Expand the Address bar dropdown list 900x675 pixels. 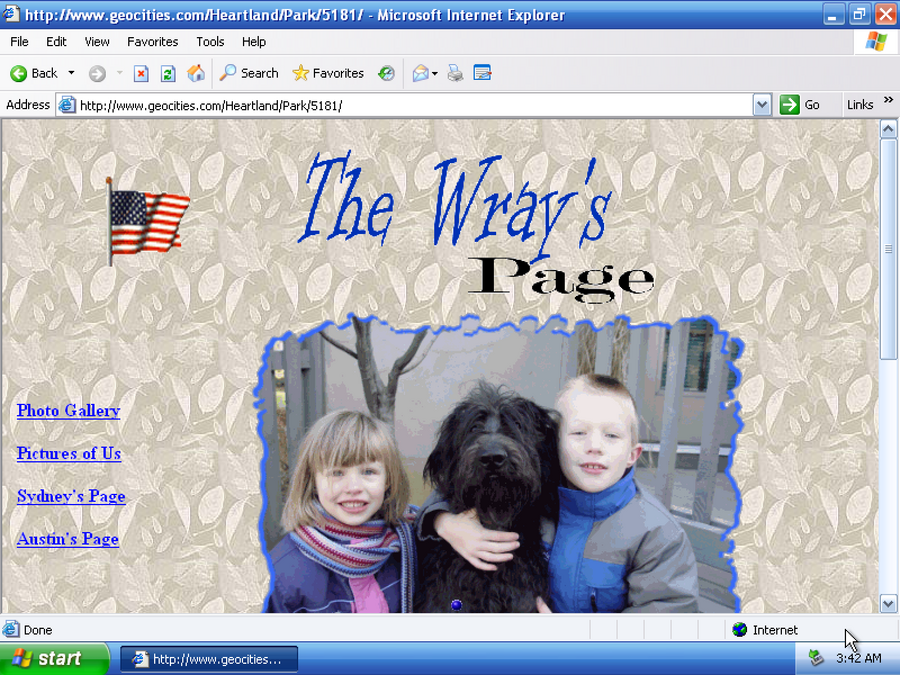pos(762,105)
